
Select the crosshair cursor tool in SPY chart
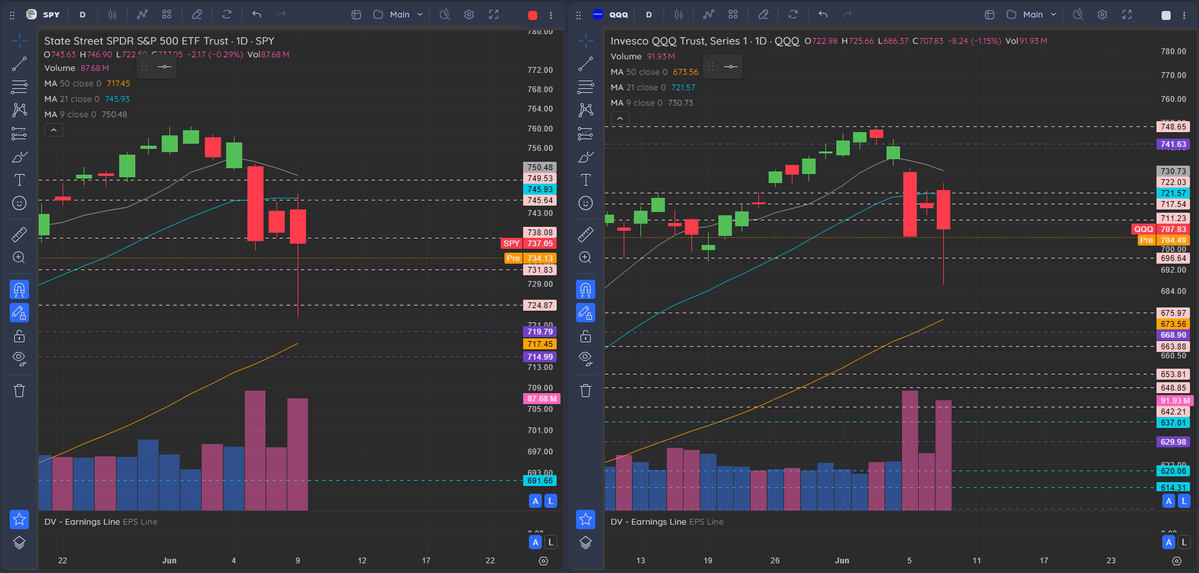(19, 41)
